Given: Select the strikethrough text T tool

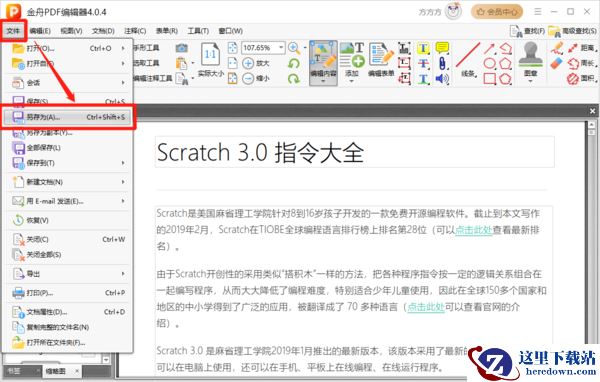Looking at the screenshot, I should point(423,64).
